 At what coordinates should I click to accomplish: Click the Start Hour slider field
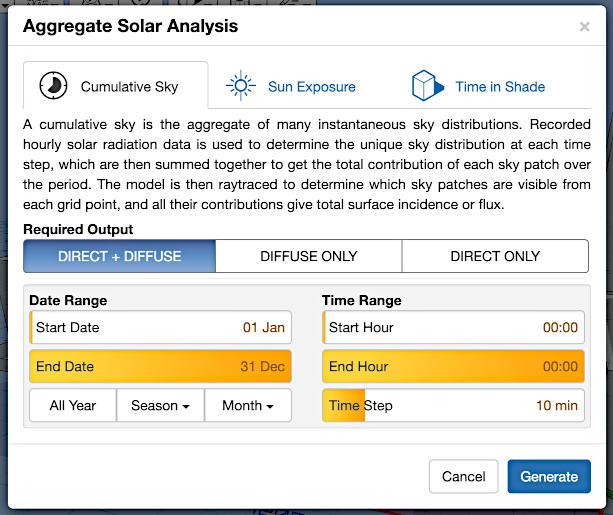(x=453, y=327)
